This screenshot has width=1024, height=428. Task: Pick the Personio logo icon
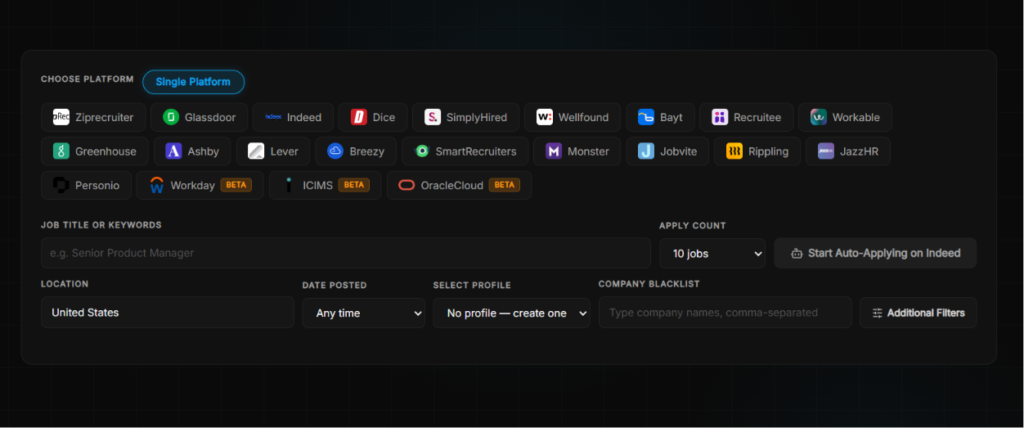pyautogui.click(x=61, y=186)
